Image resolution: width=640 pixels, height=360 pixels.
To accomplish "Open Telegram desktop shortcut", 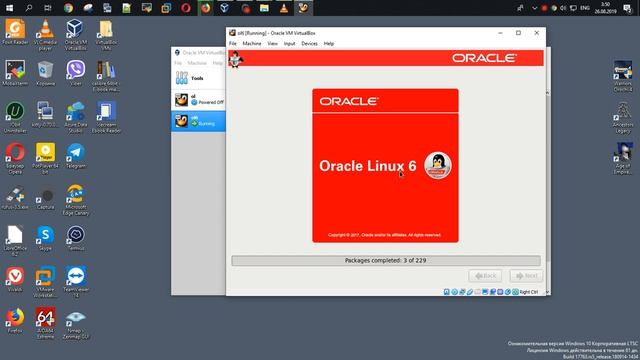I will [76, 156].
